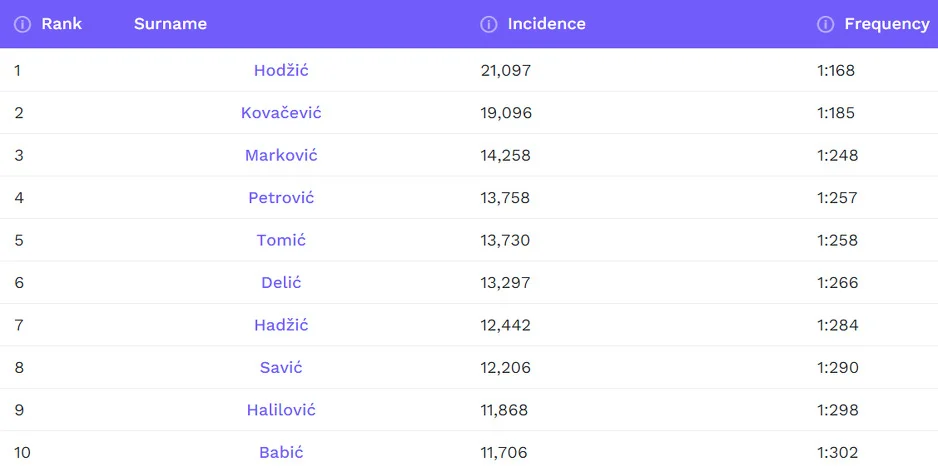
Task: Open the Marković surname link
Action: 281,156
